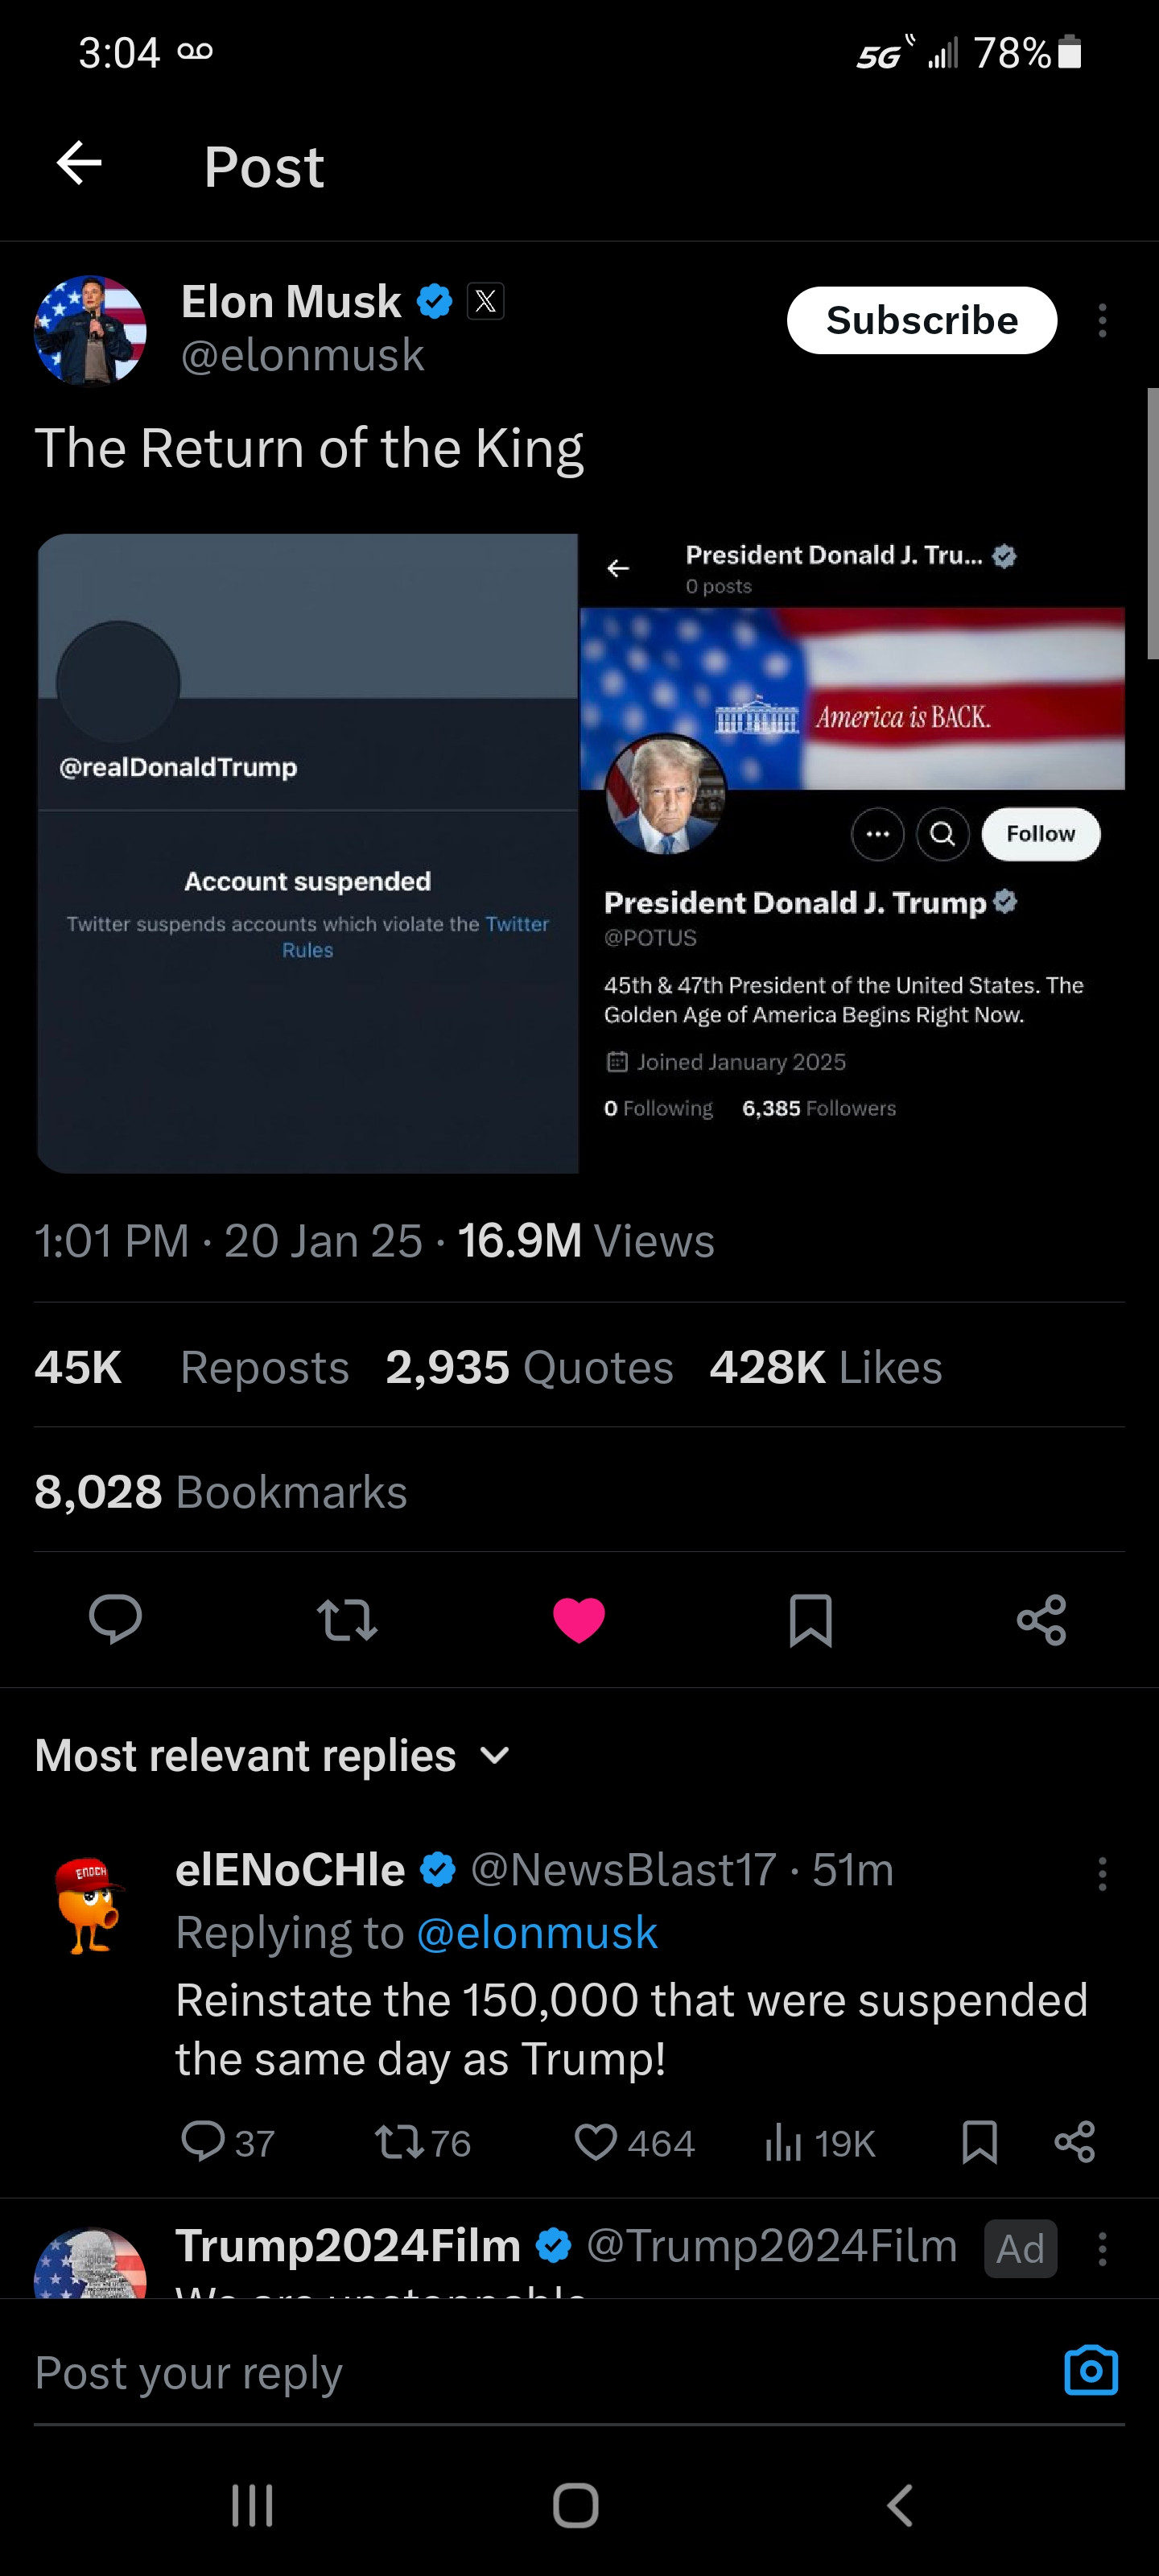Repost the main post using the repost icon

coord(347,1619)
